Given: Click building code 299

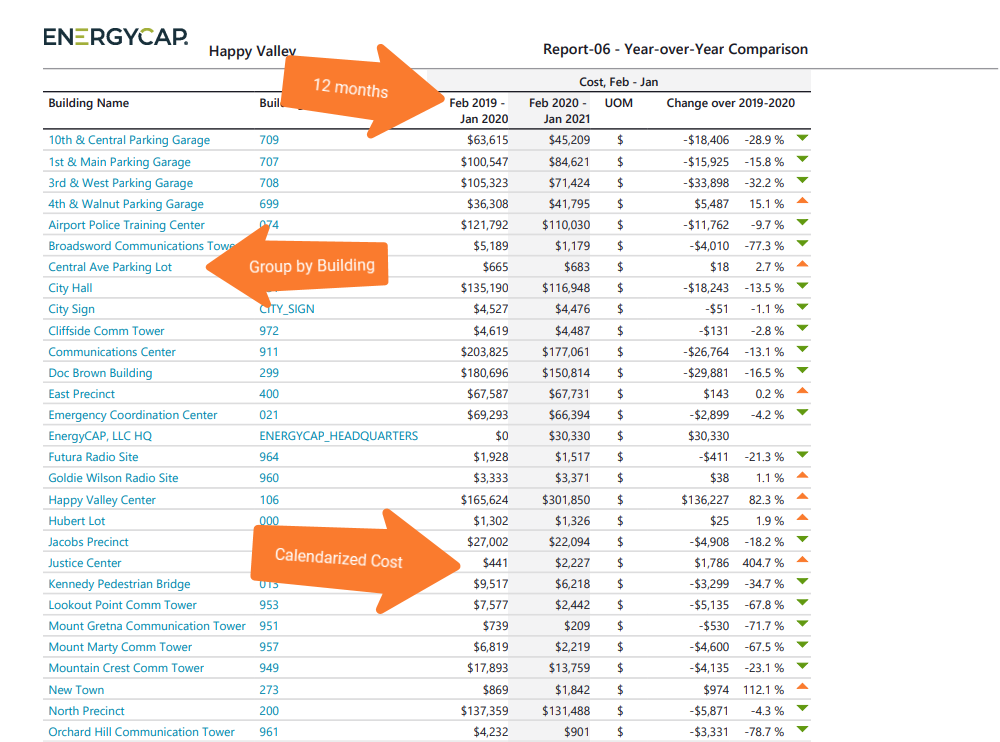Looking at the screenshot, I should tap(269, 373).
